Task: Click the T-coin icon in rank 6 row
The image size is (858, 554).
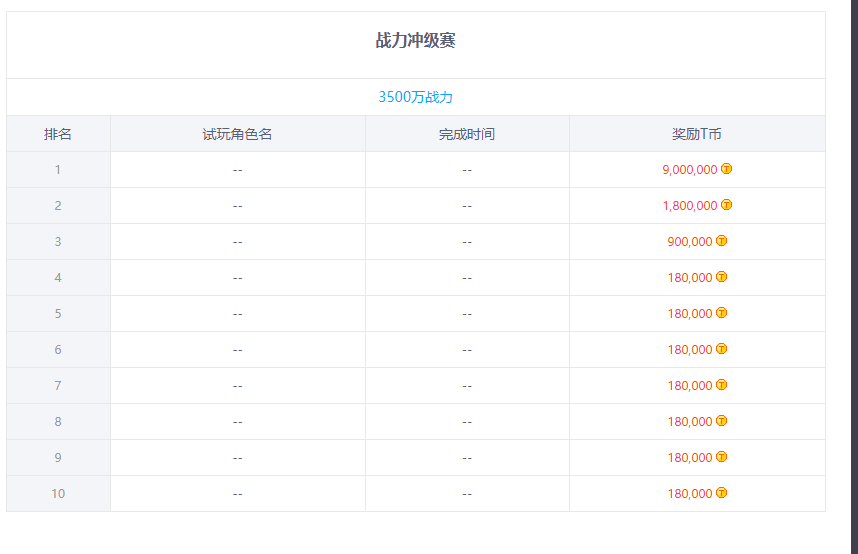Action: pos(722,349)
